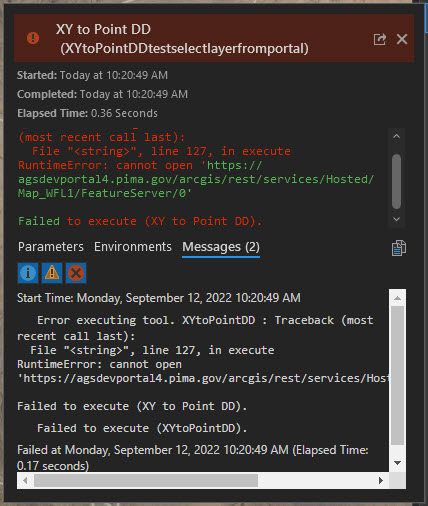Click the left arrow of the horizontal scrollbar
The width and height of the screenshot is (428, 506).
click(x=25, y=480)
